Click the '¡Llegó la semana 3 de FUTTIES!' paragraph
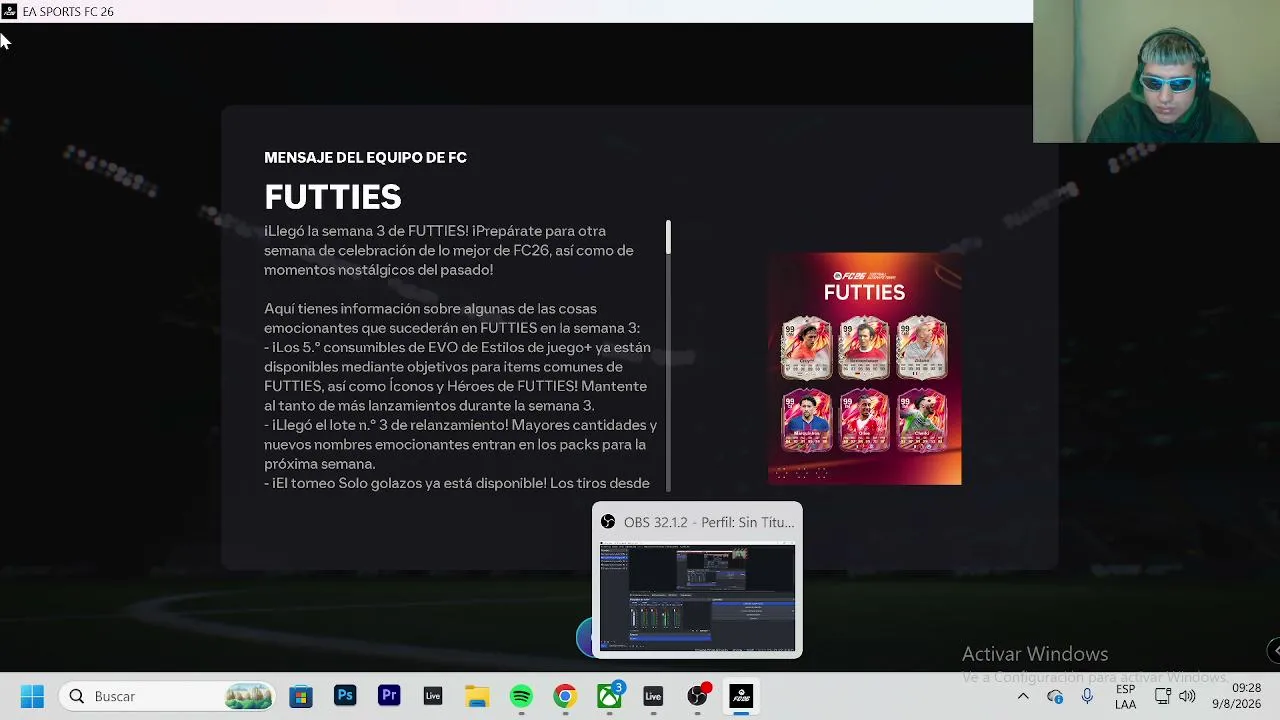 pos(449,250)
